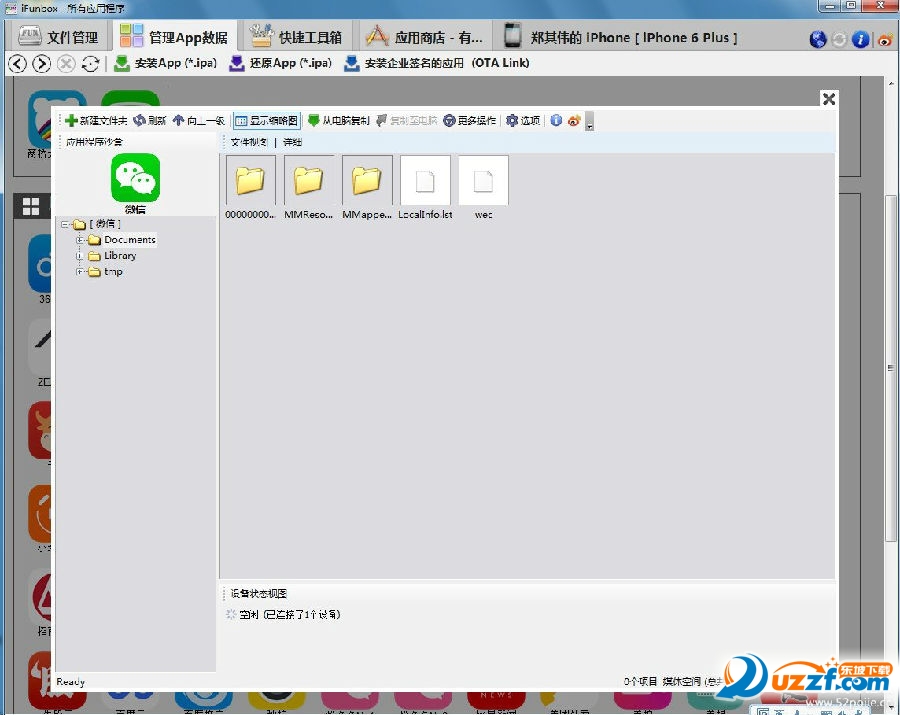Close the sandbox dialog with X
Image resolution: width=900 pixels, height=715 pixels.
828,99
